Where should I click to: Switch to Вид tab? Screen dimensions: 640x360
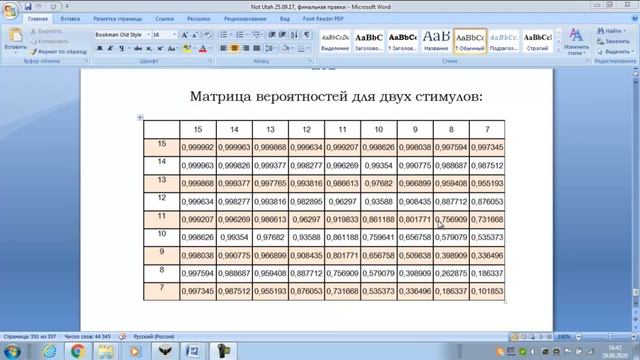tap(284, 19)
